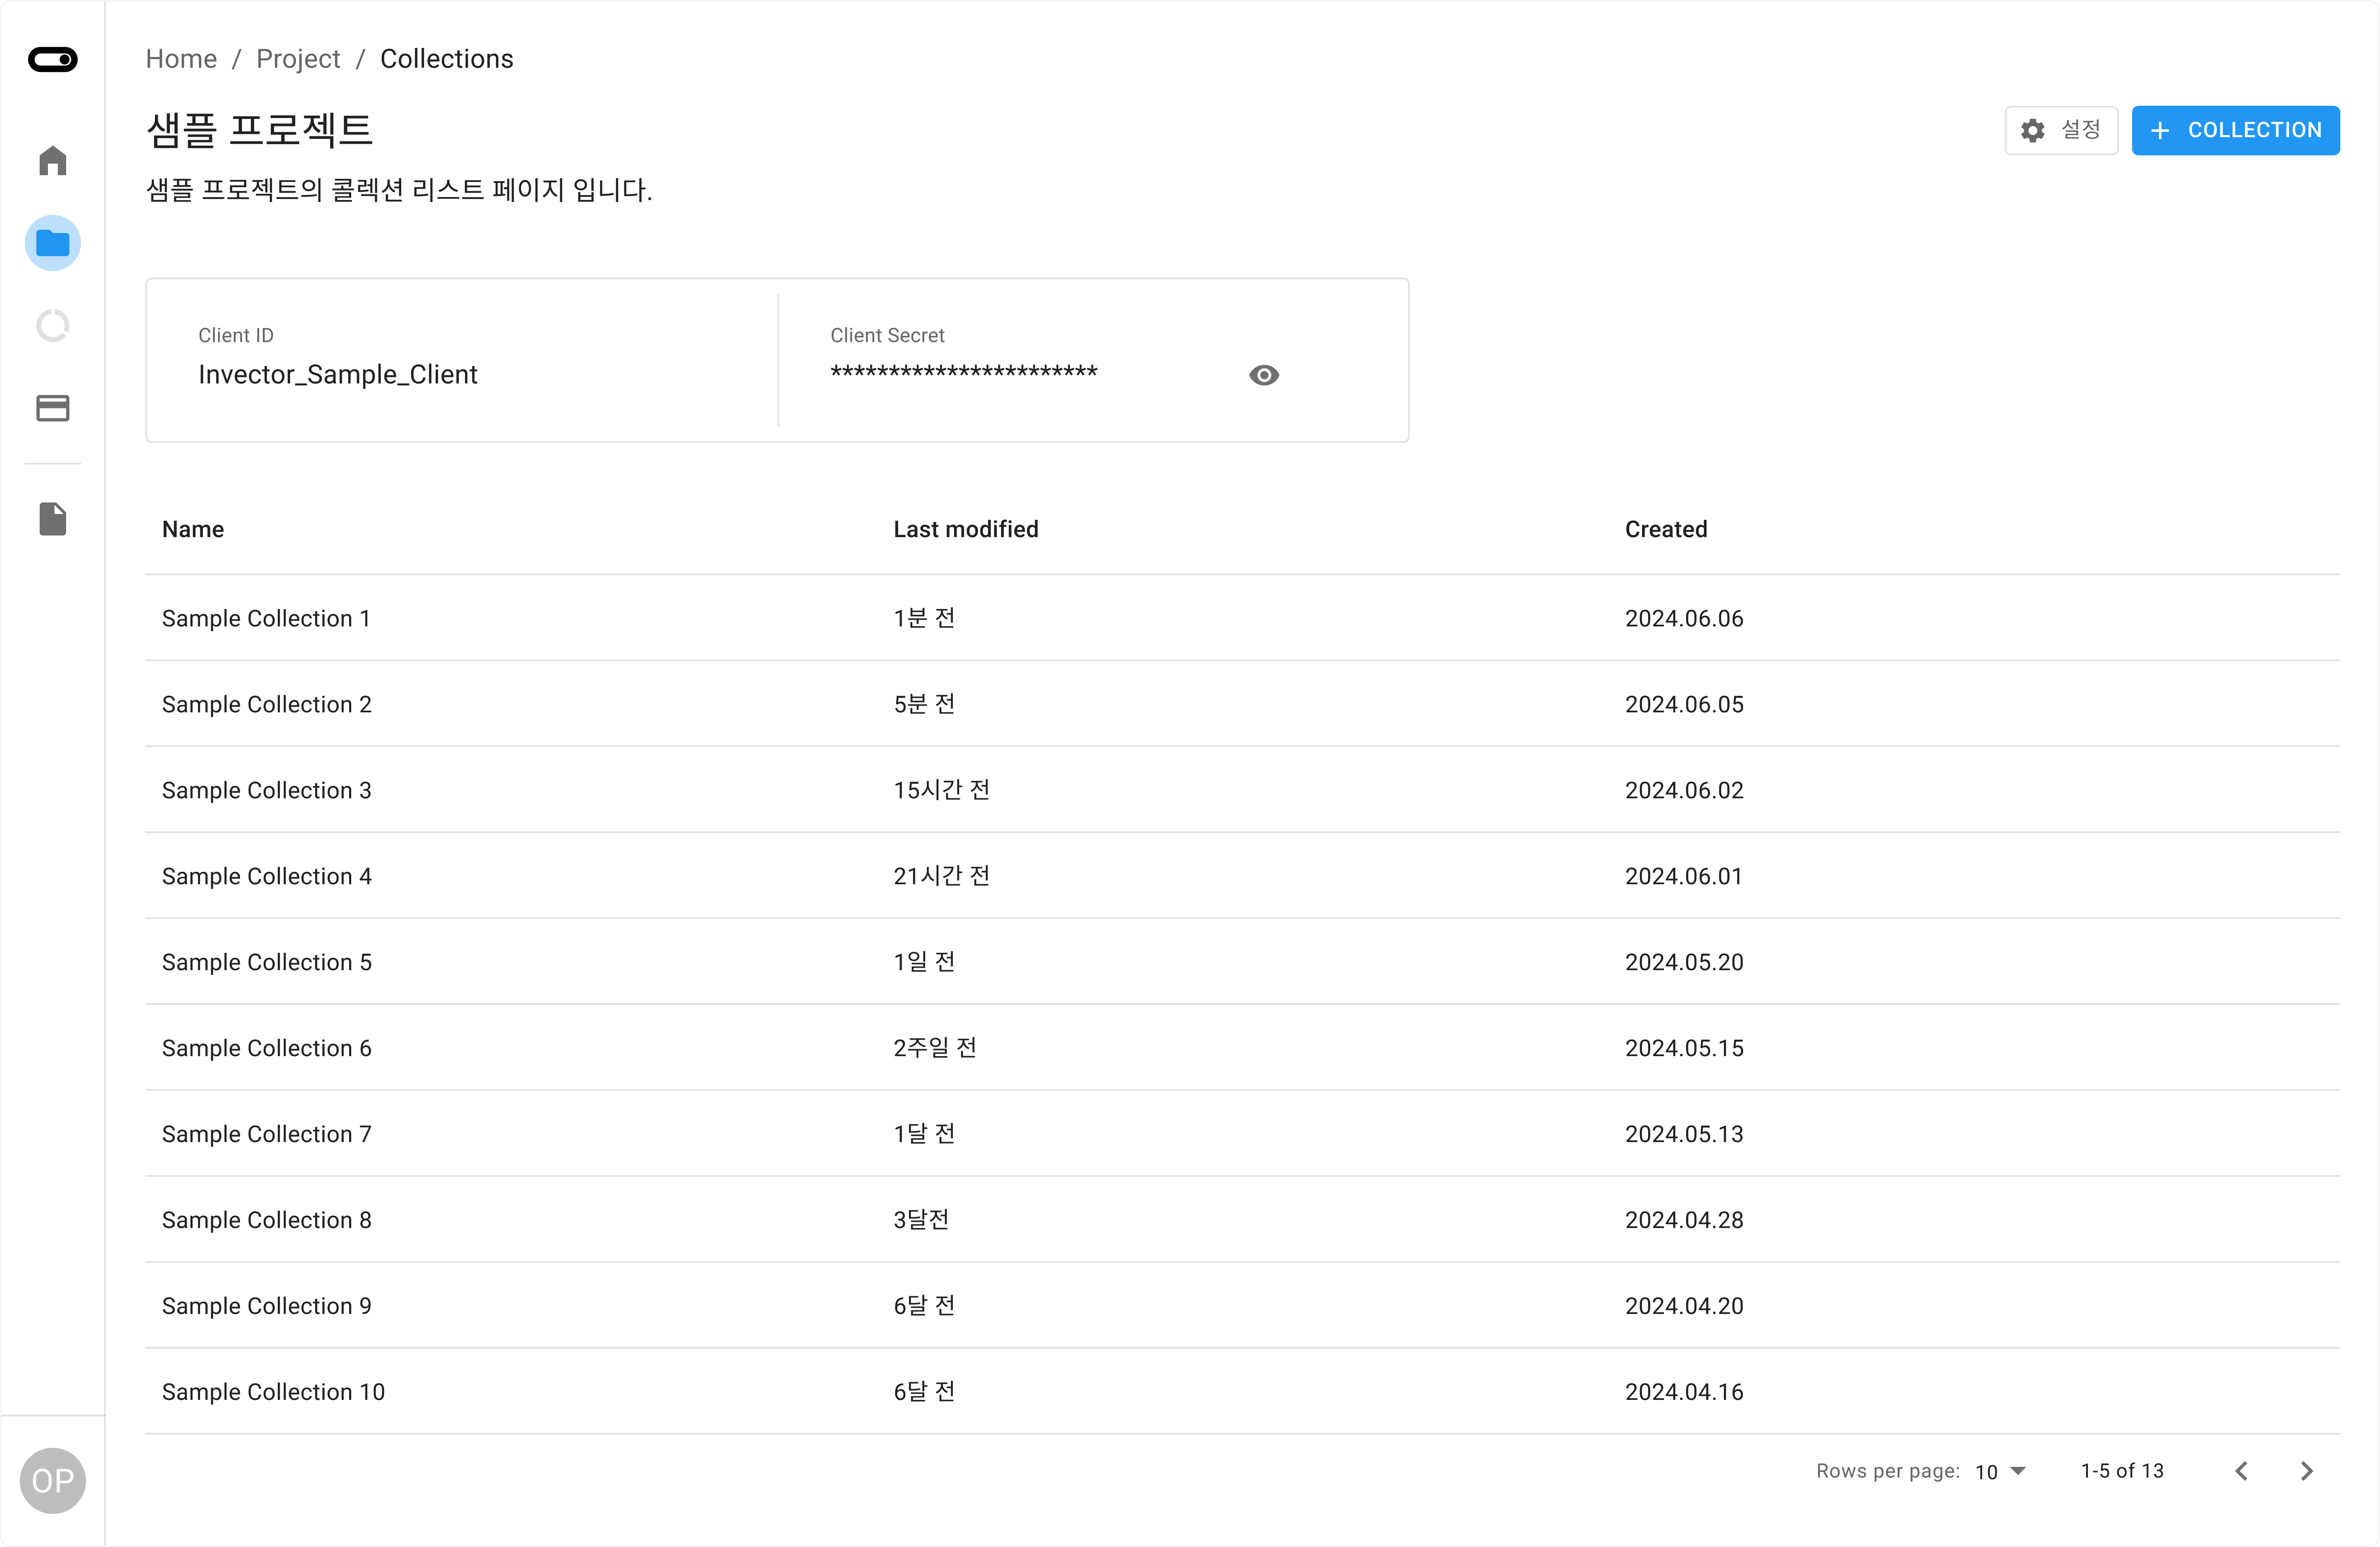Click the 21시간 전 last modified cell
2380x1547 pixels.
pos(942,876)
